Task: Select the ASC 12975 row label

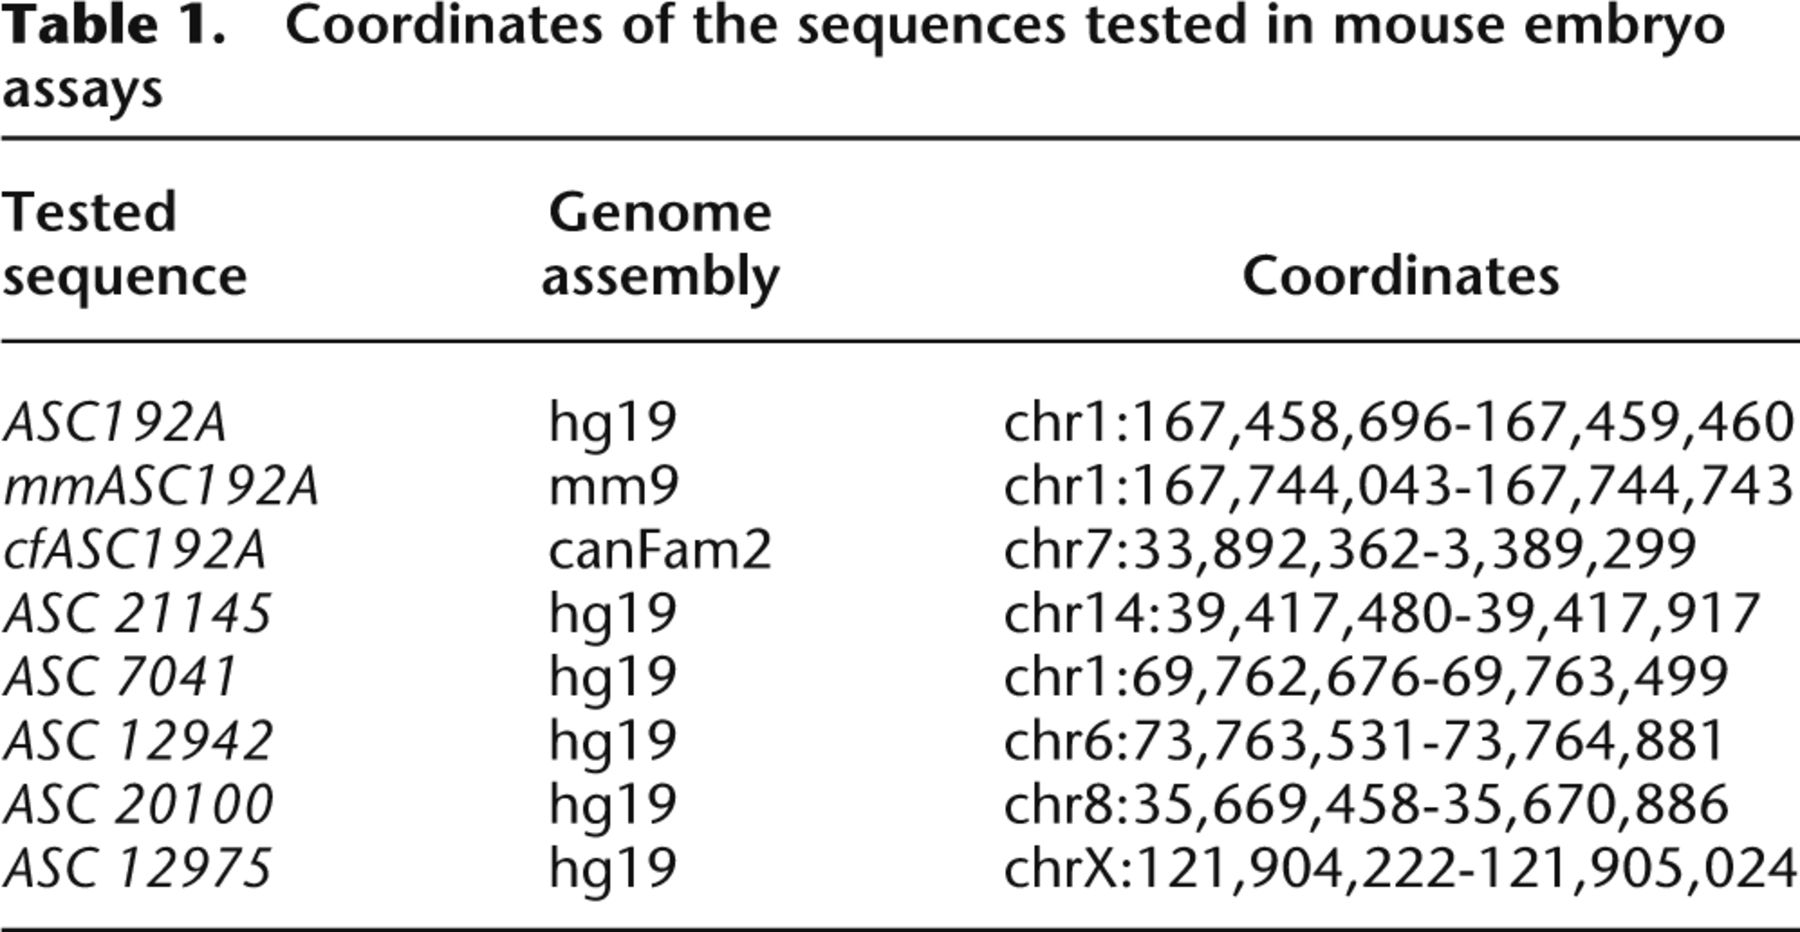Action: click(138, 868)
